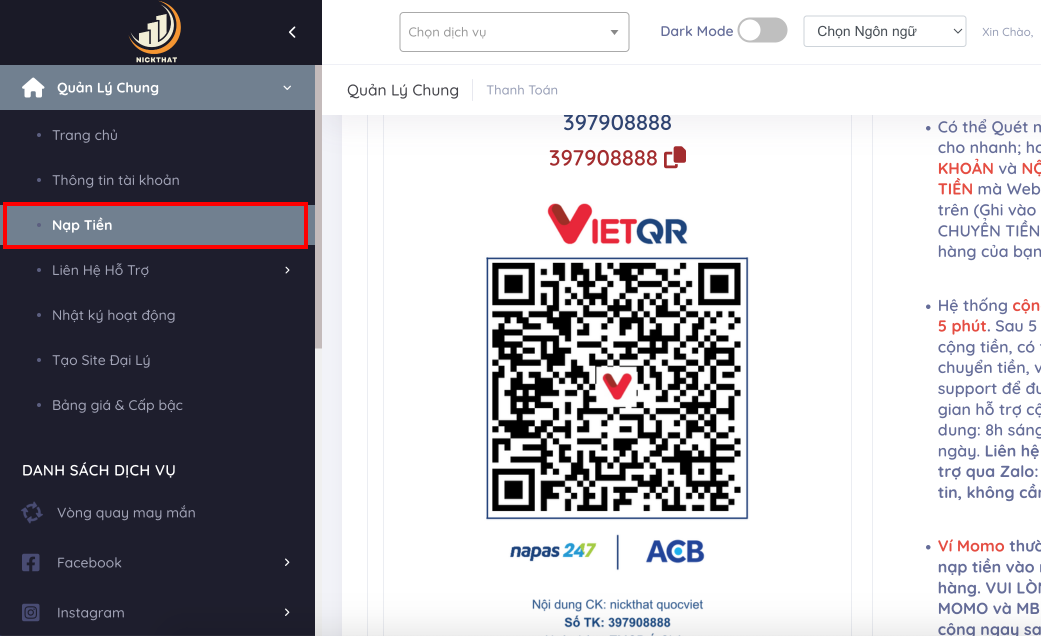This screenshot has width=1041, height=636.
Task: Open the Chọn Ngôn ngữ language selector
Action: [x=884, y=31]
